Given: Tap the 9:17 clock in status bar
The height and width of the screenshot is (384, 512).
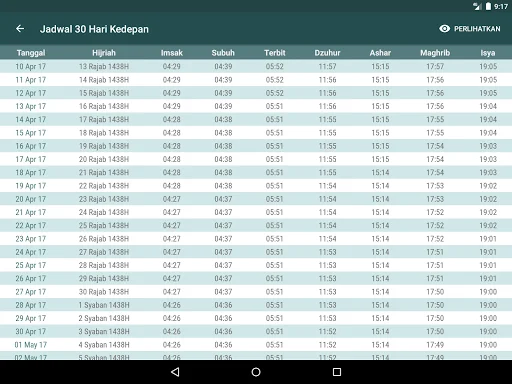Looking at the screenshot, I should (501, 7).
